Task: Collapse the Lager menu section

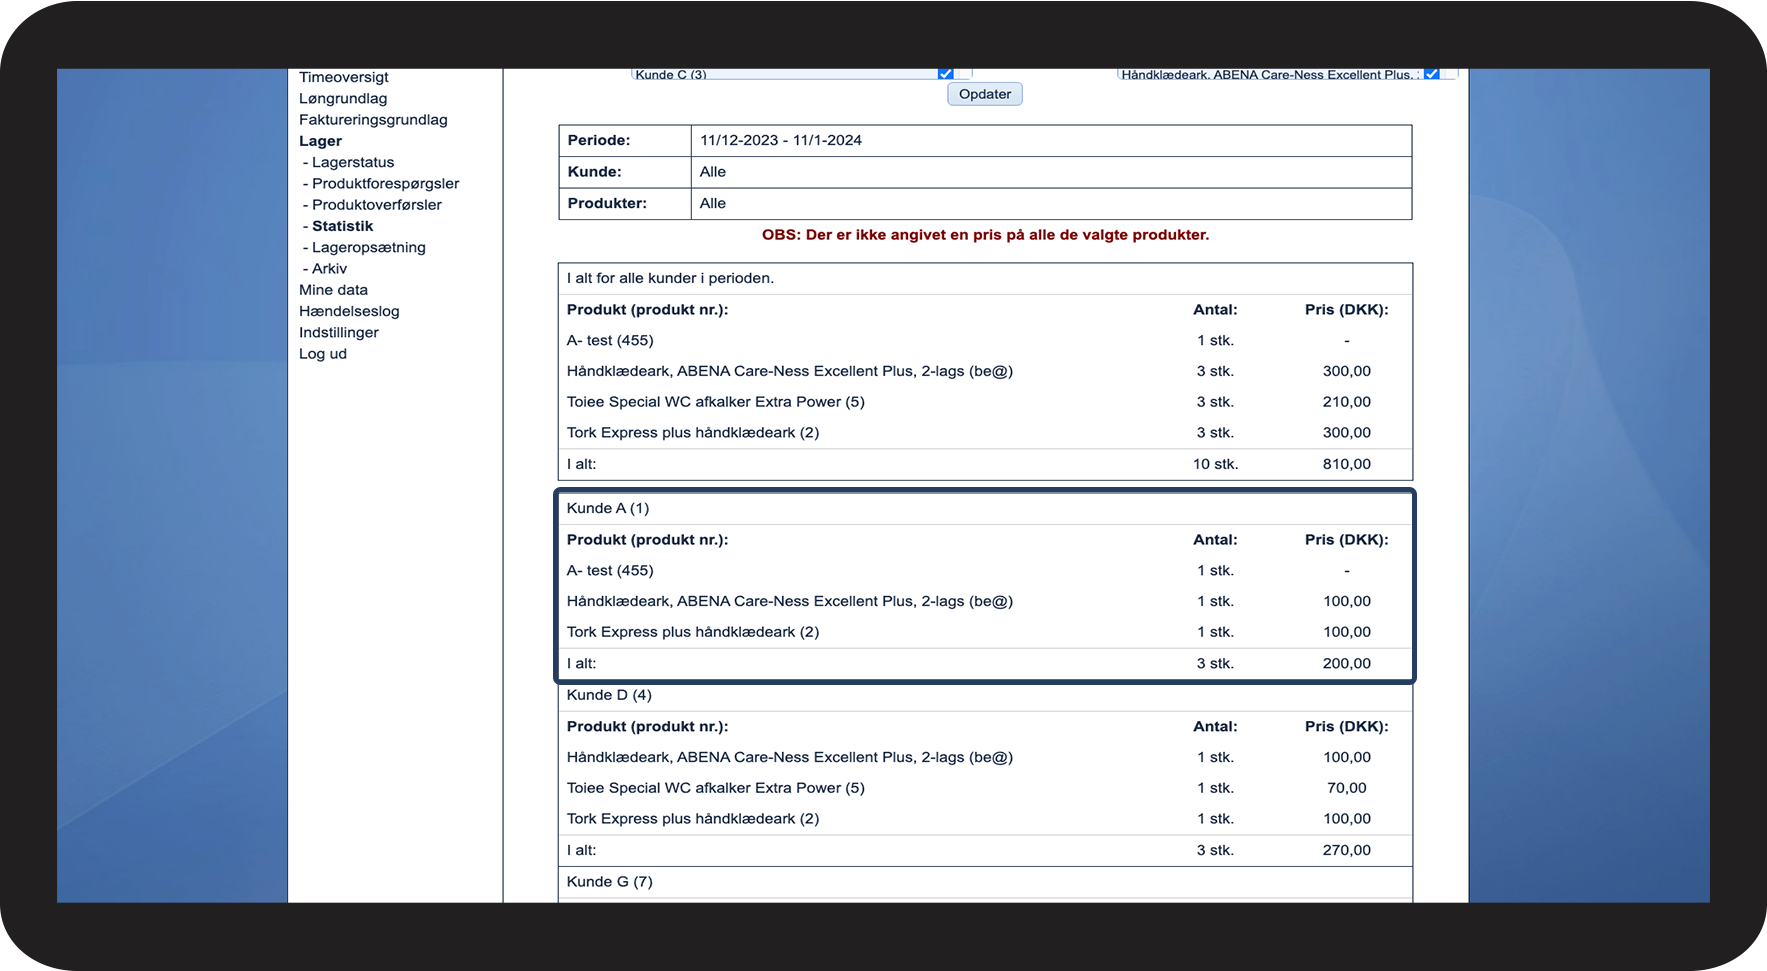Action: pos(320,141)
